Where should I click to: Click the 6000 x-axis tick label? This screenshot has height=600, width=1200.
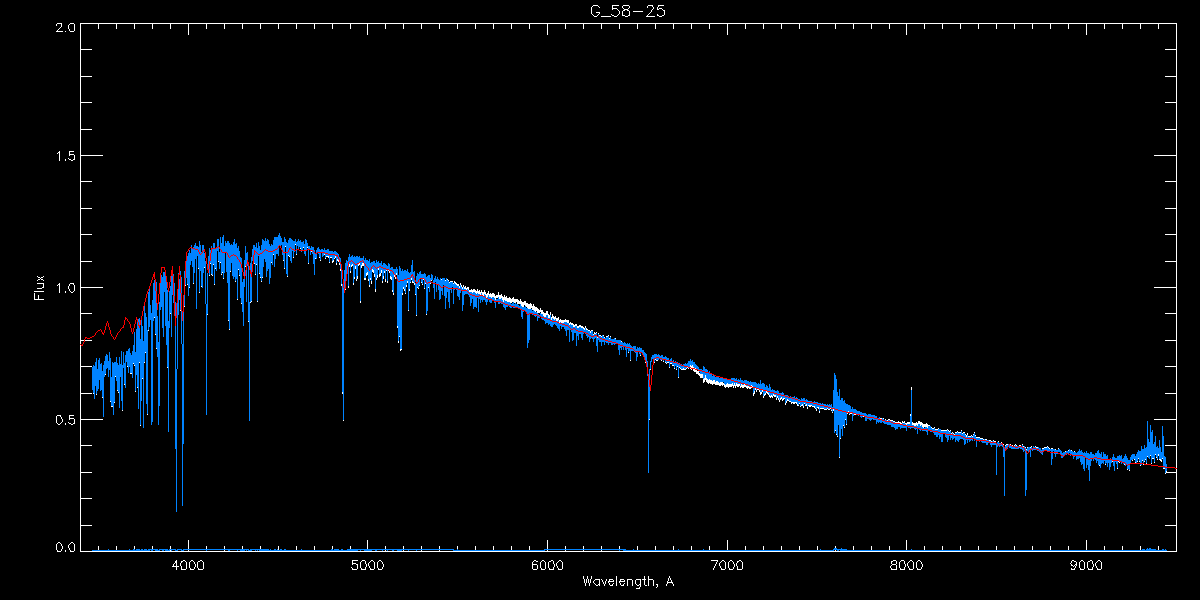[547, 564]
